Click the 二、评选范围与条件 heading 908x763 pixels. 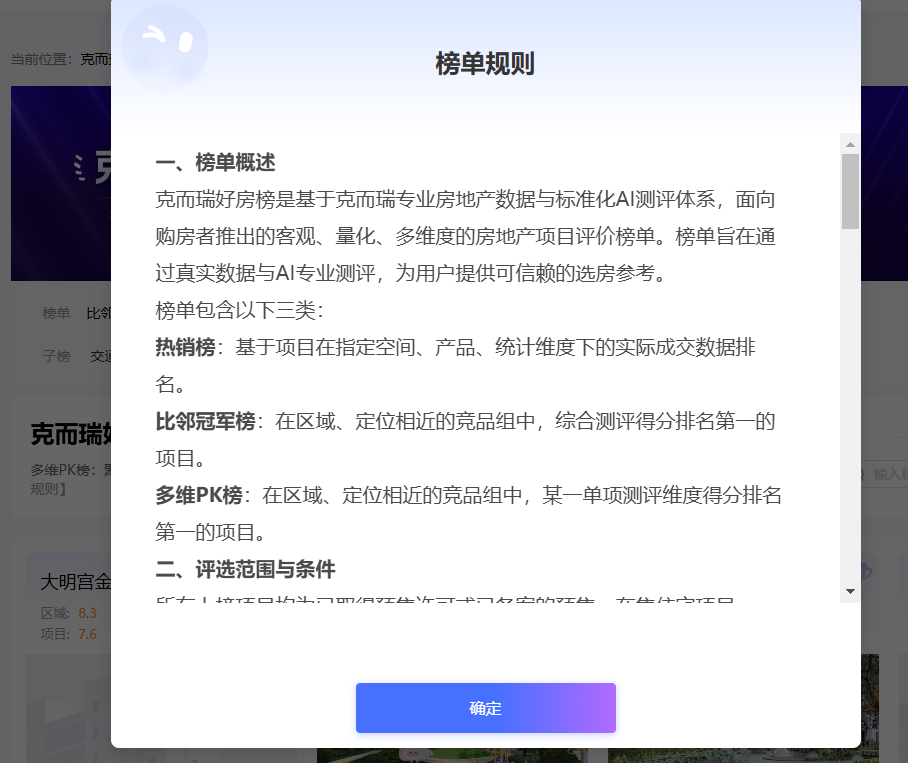[246, 570]
